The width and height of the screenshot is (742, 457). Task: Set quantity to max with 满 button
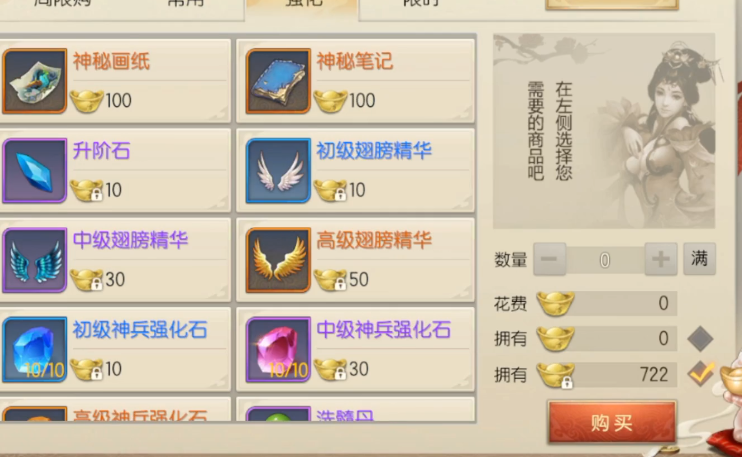pos(699,259)
